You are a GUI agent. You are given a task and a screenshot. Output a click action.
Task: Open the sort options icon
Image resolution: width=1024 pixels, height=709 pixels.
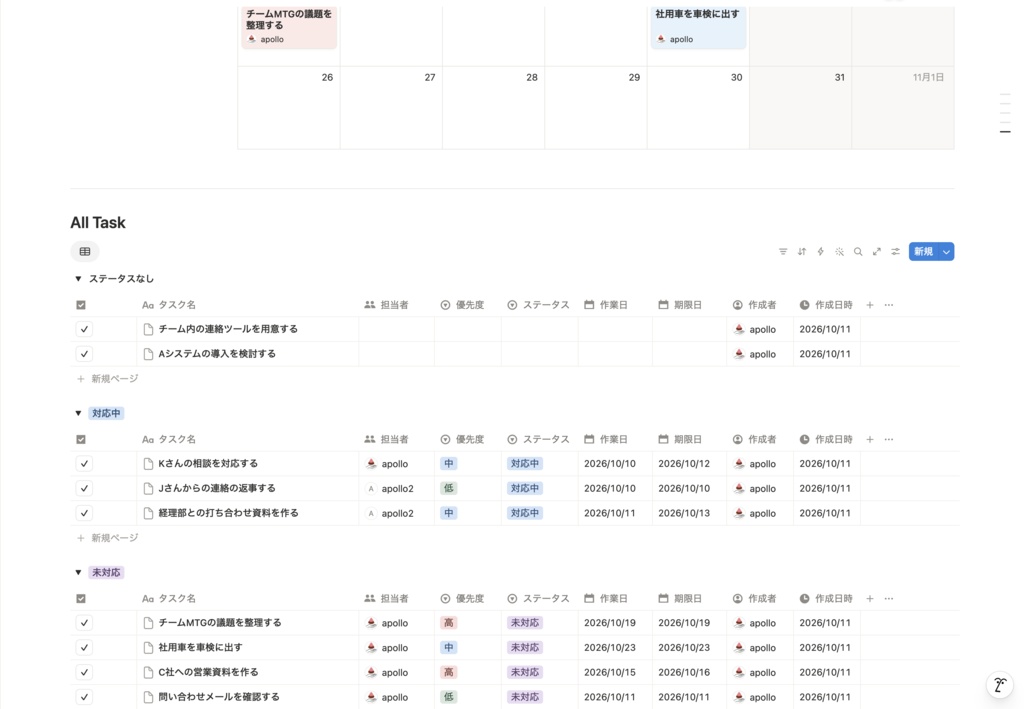[x=802, y=251]
